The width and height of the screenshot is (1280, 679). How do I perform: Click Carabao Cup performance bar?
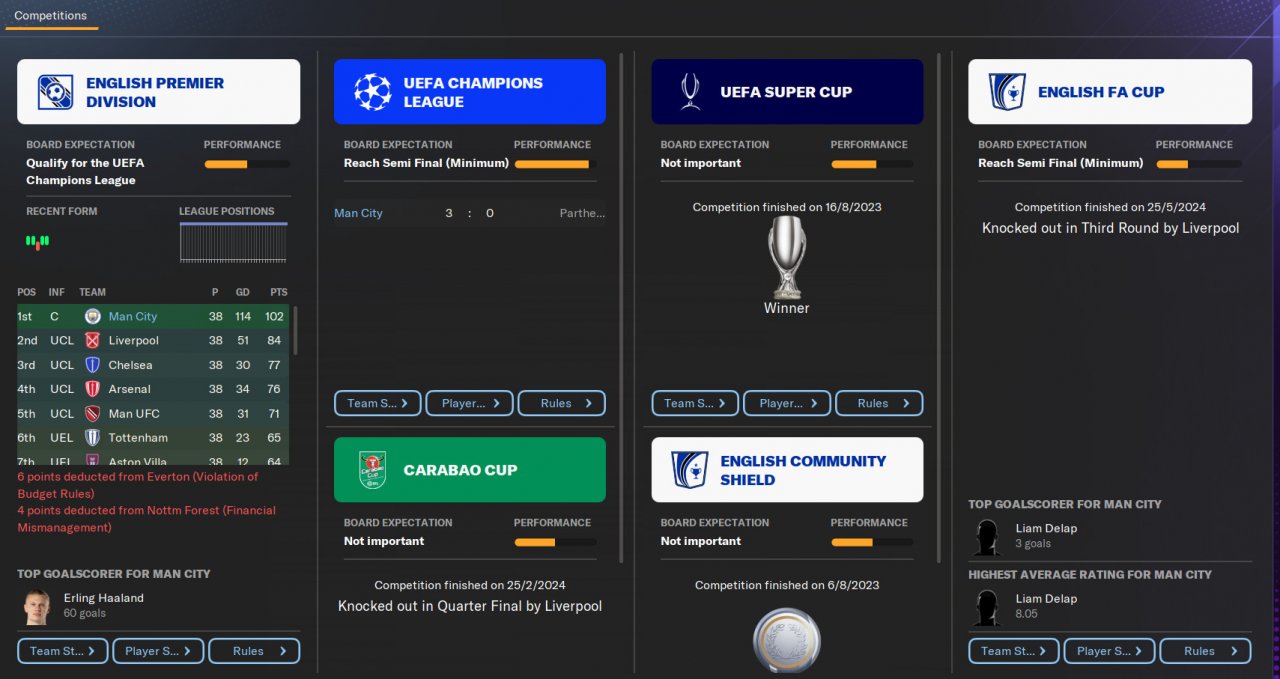555,542
